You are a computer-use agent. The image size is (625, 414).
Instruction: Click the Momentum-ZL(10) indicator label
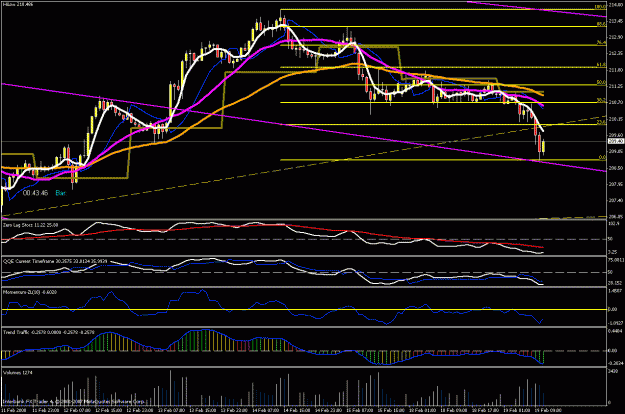tap(30, 292)
